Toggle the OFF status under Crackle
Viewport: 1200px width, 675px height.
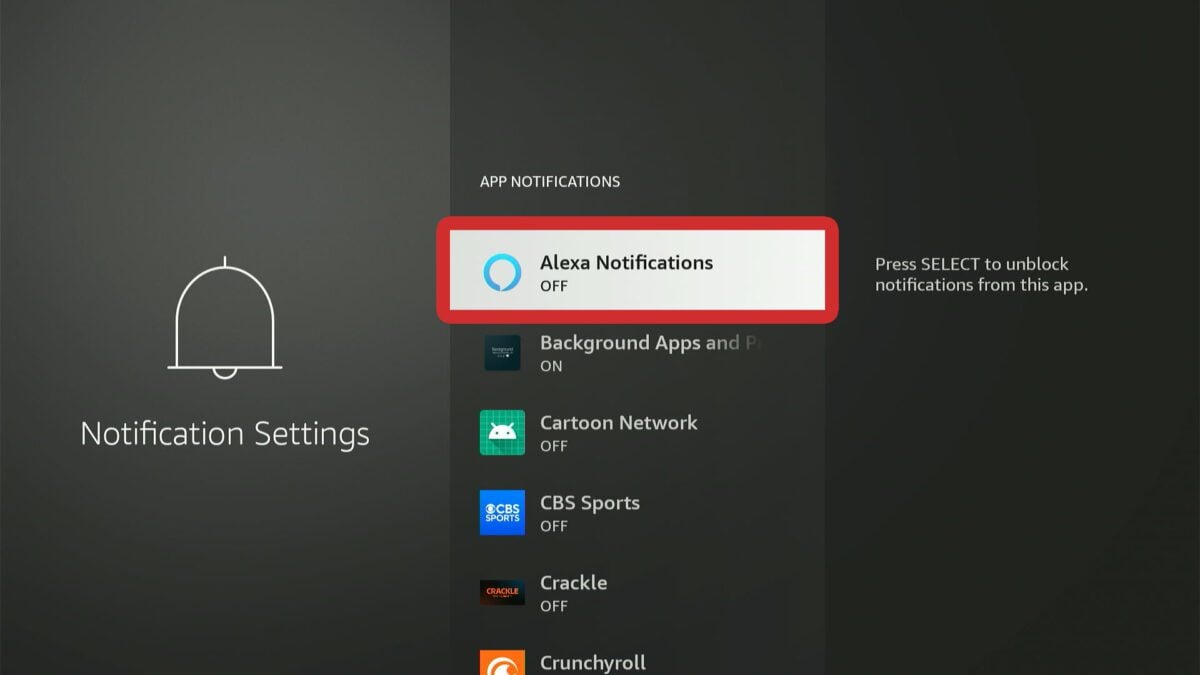tap(554, 606)
